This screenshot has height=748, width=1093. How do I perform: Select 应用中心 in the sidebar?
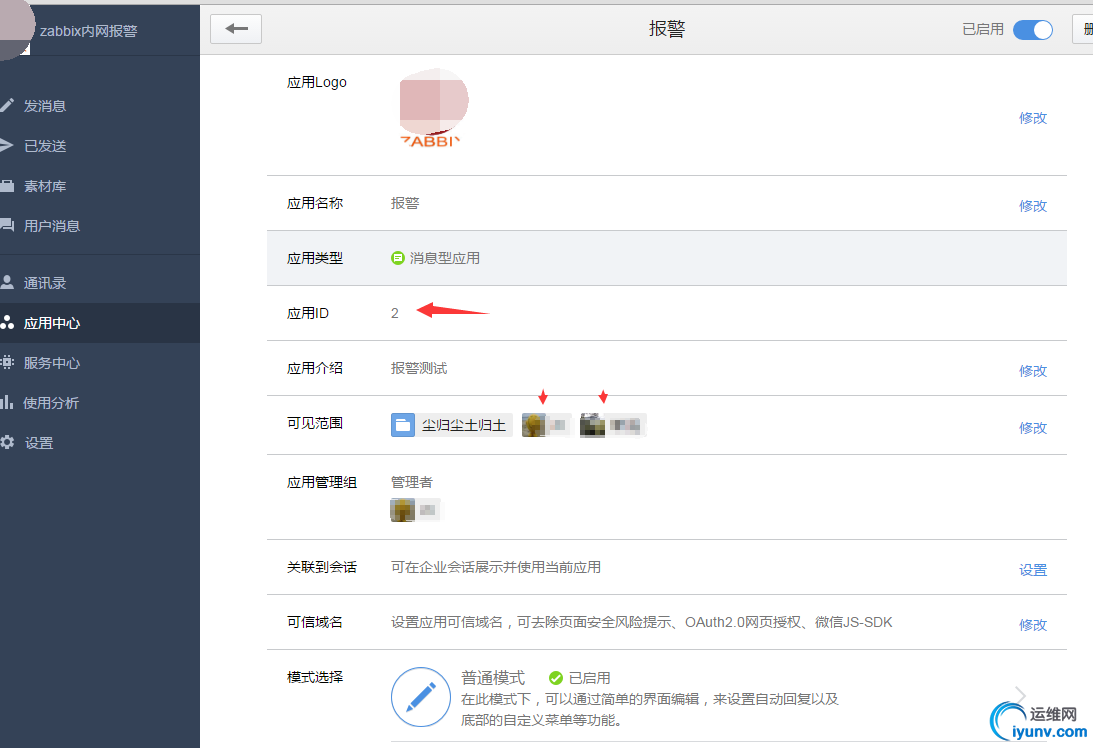[52, 323]
